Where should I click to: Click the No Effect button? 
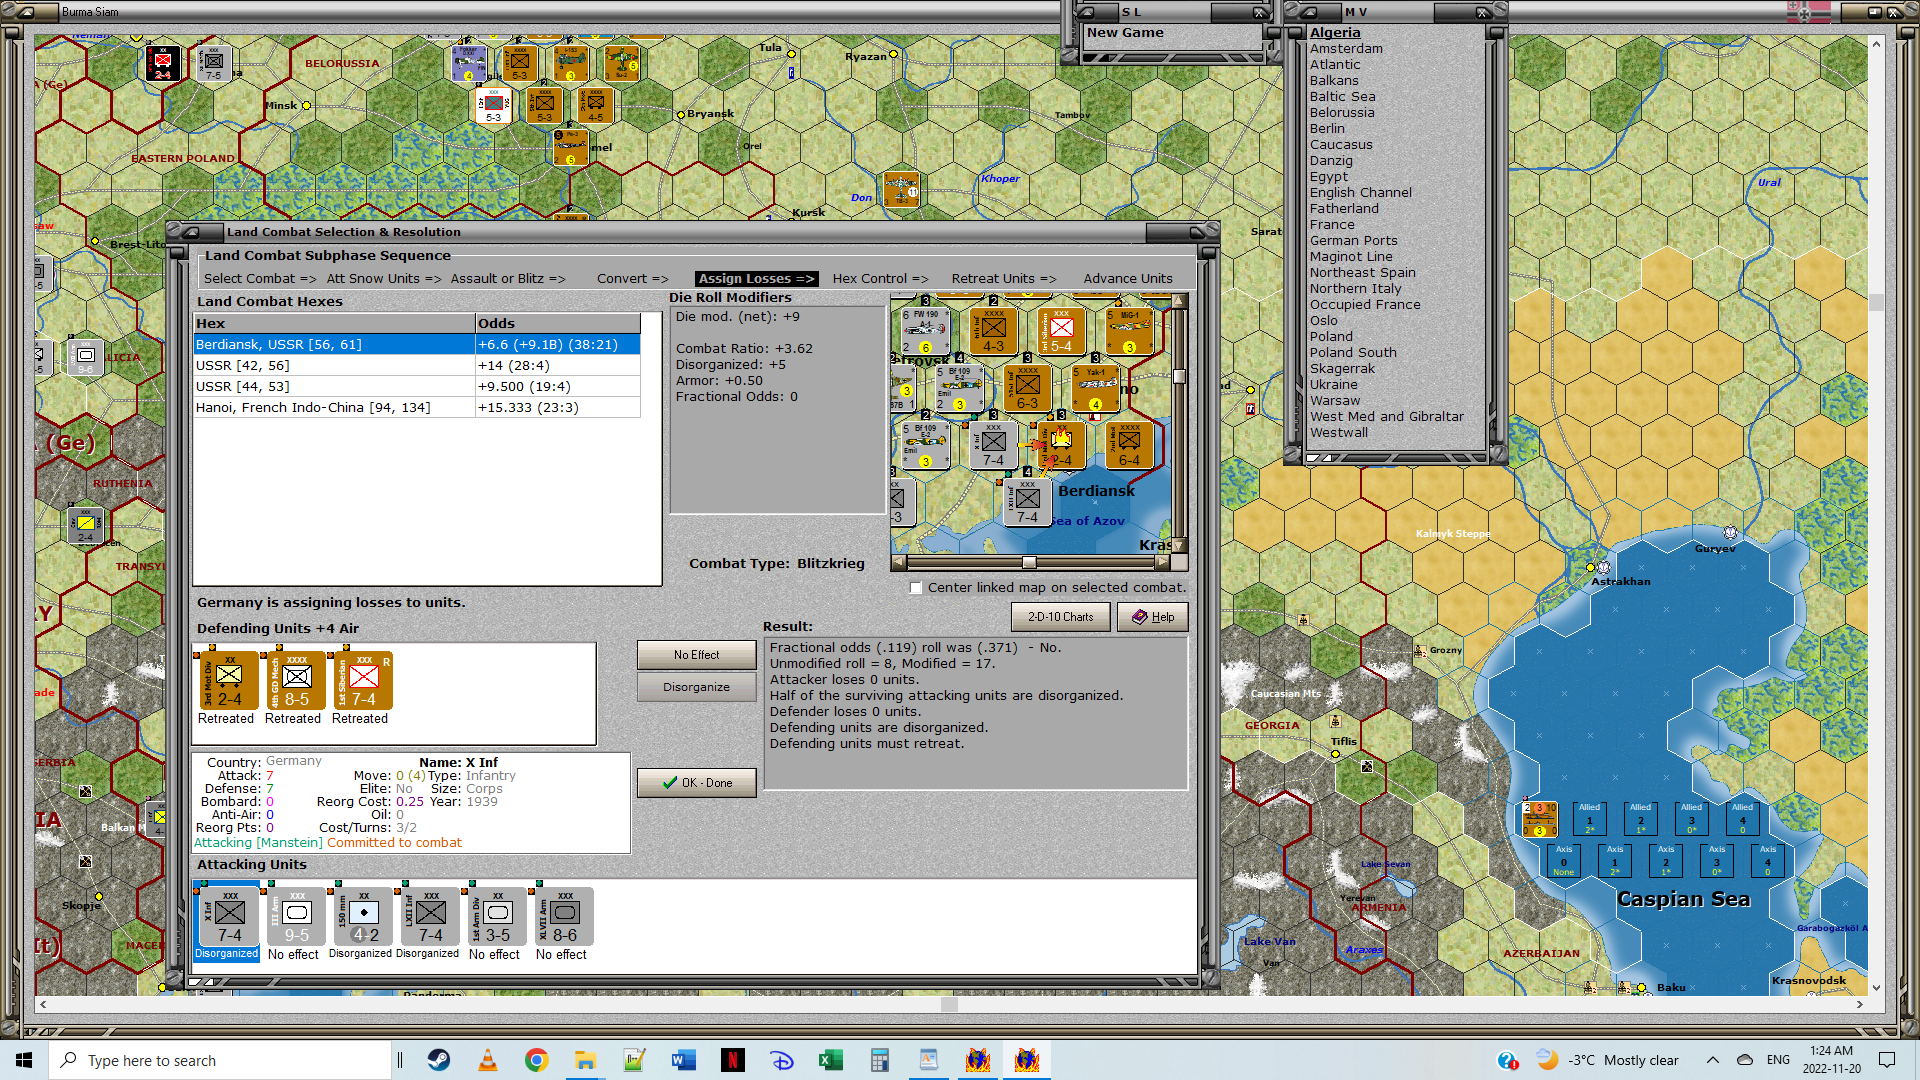(x=696, y=655)
